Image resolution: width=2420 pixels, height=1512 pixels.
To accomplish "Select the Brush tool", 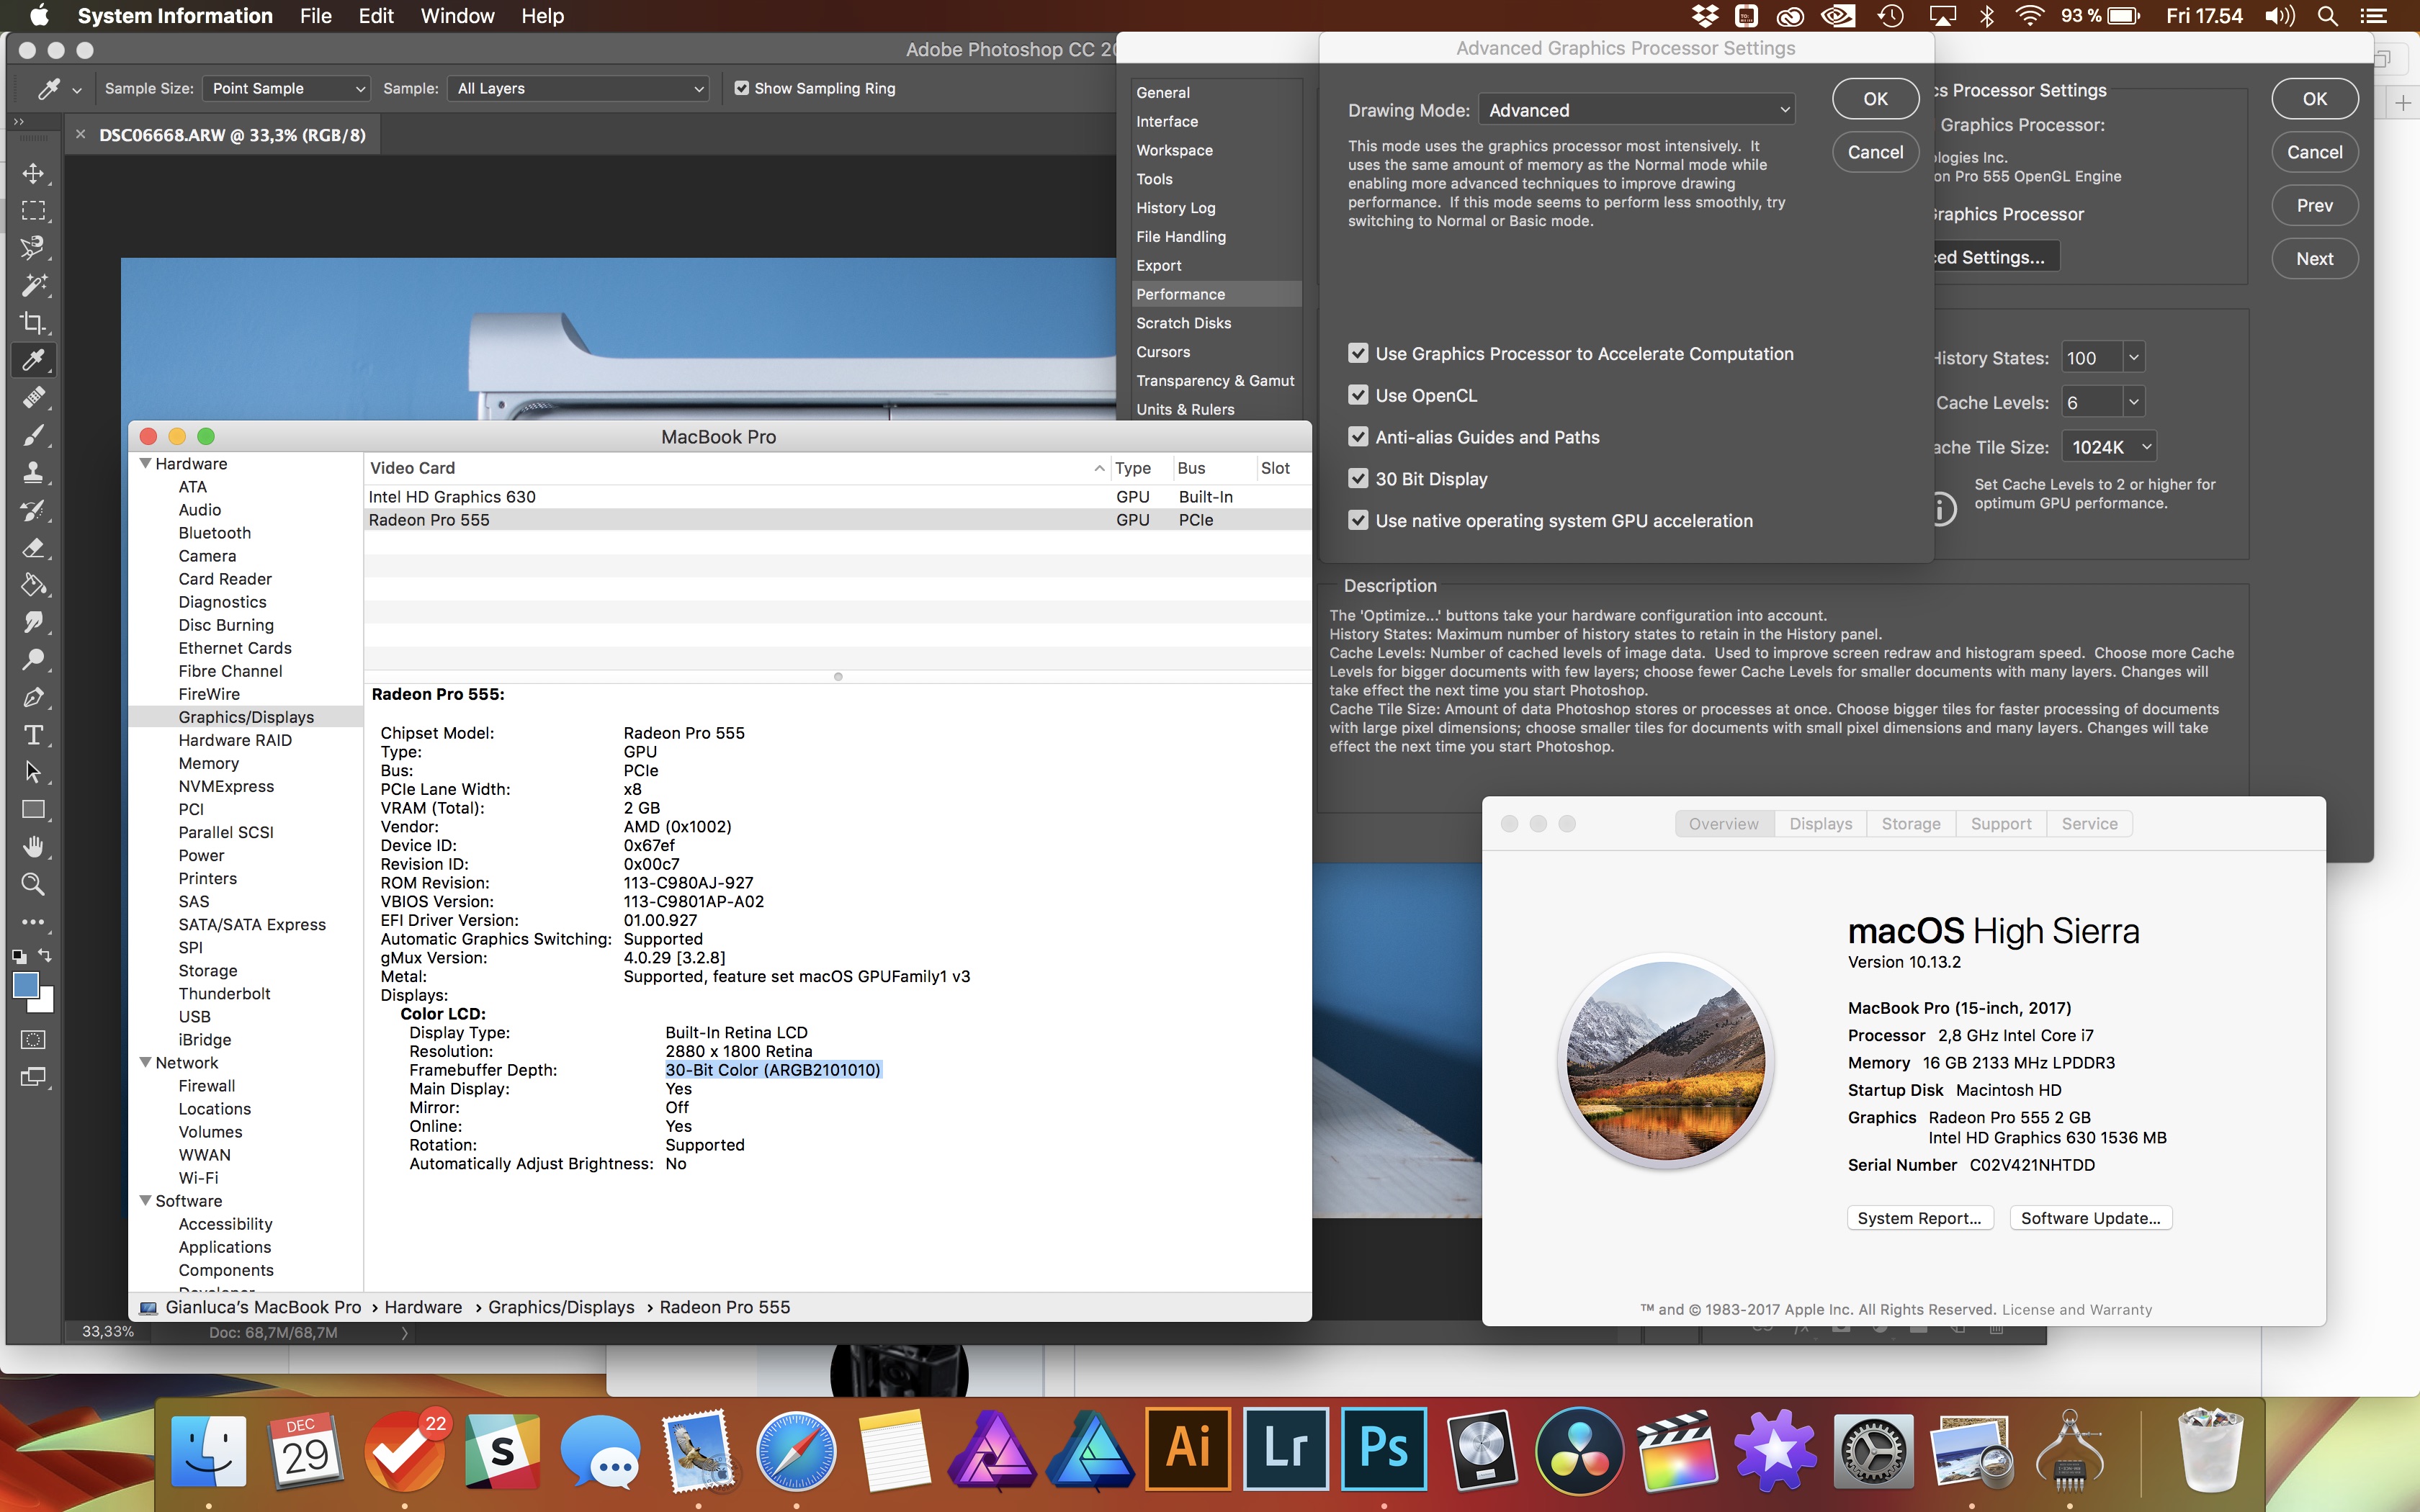I will pyautogui.click(x=33, y=435).
